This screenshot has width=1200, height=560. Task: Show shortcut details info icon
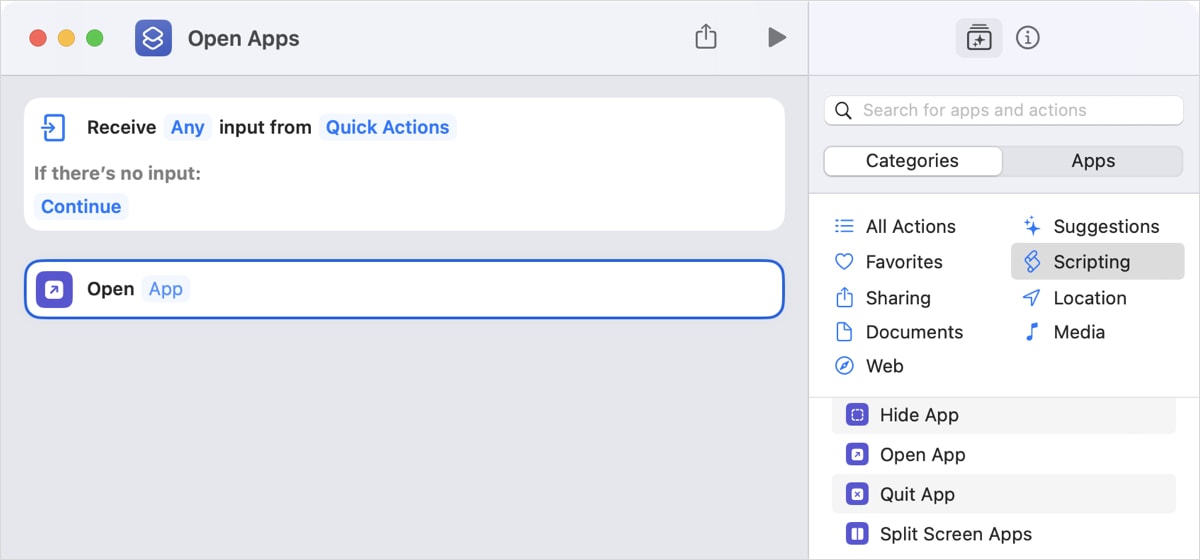1028,38
